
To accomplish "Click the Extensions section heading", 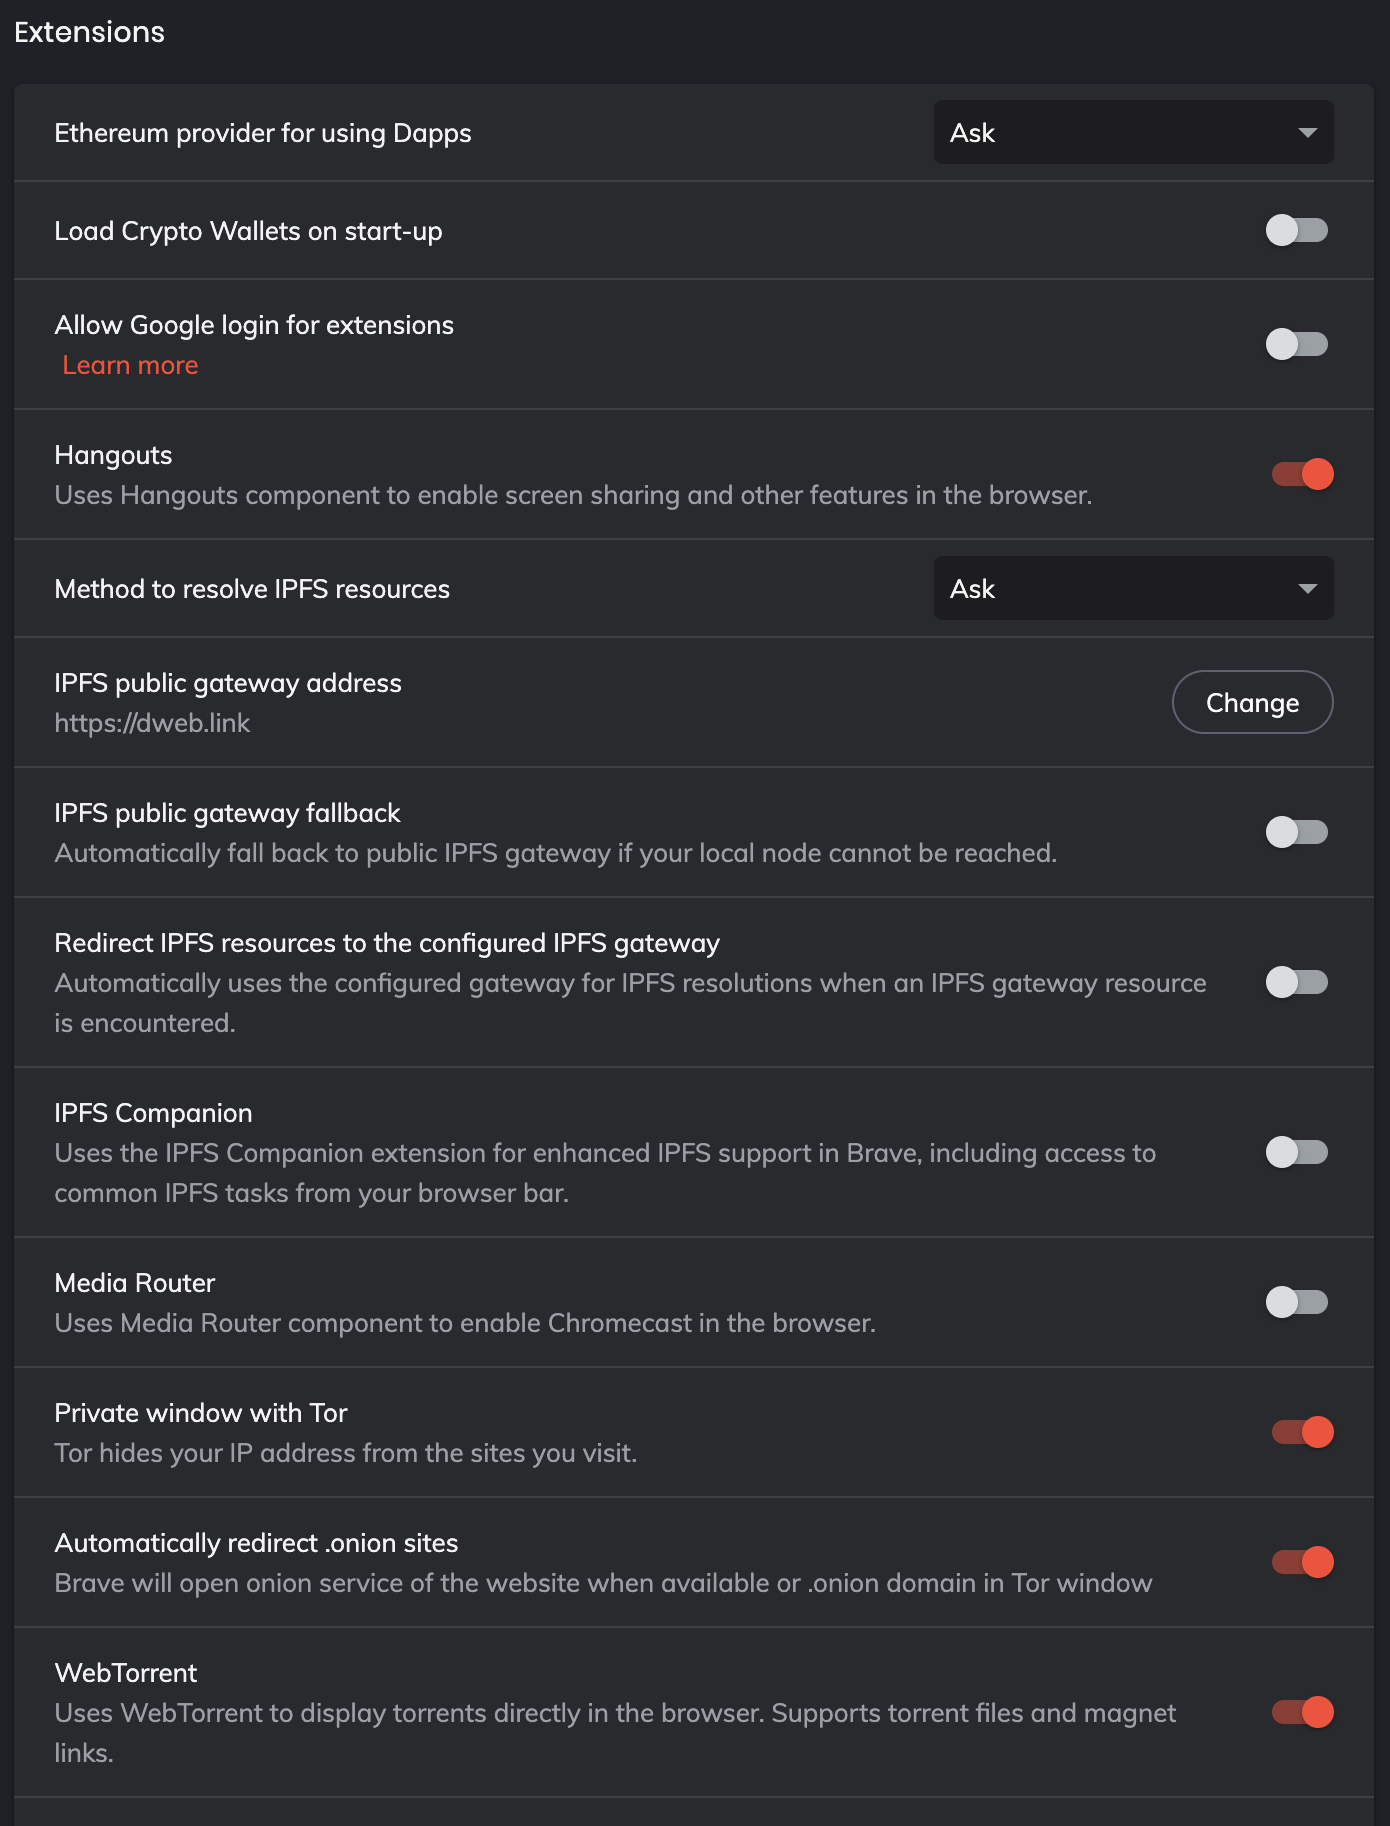I will point(89,32).
